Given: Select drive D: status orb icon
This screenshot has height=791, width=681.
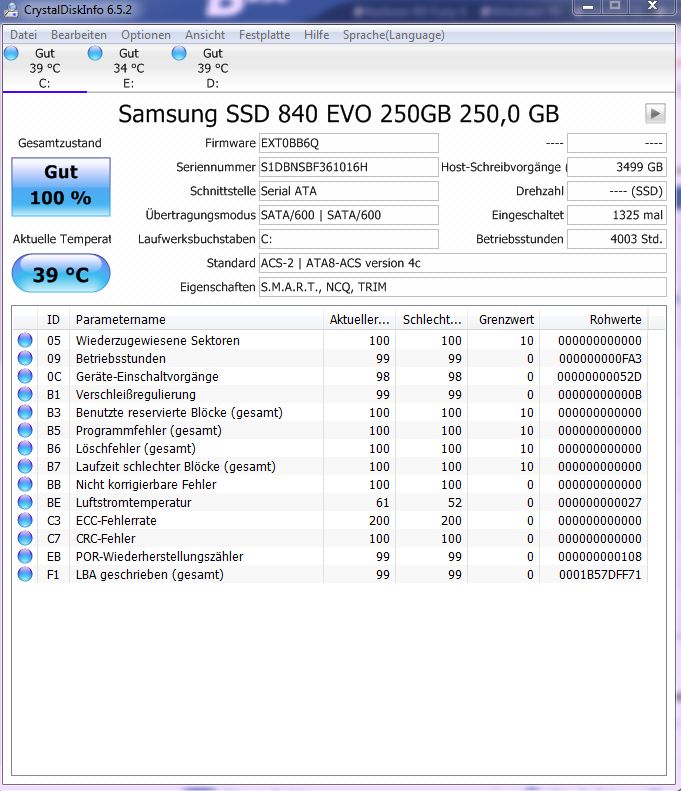Looking at the screenshot, I should (179, 54).
